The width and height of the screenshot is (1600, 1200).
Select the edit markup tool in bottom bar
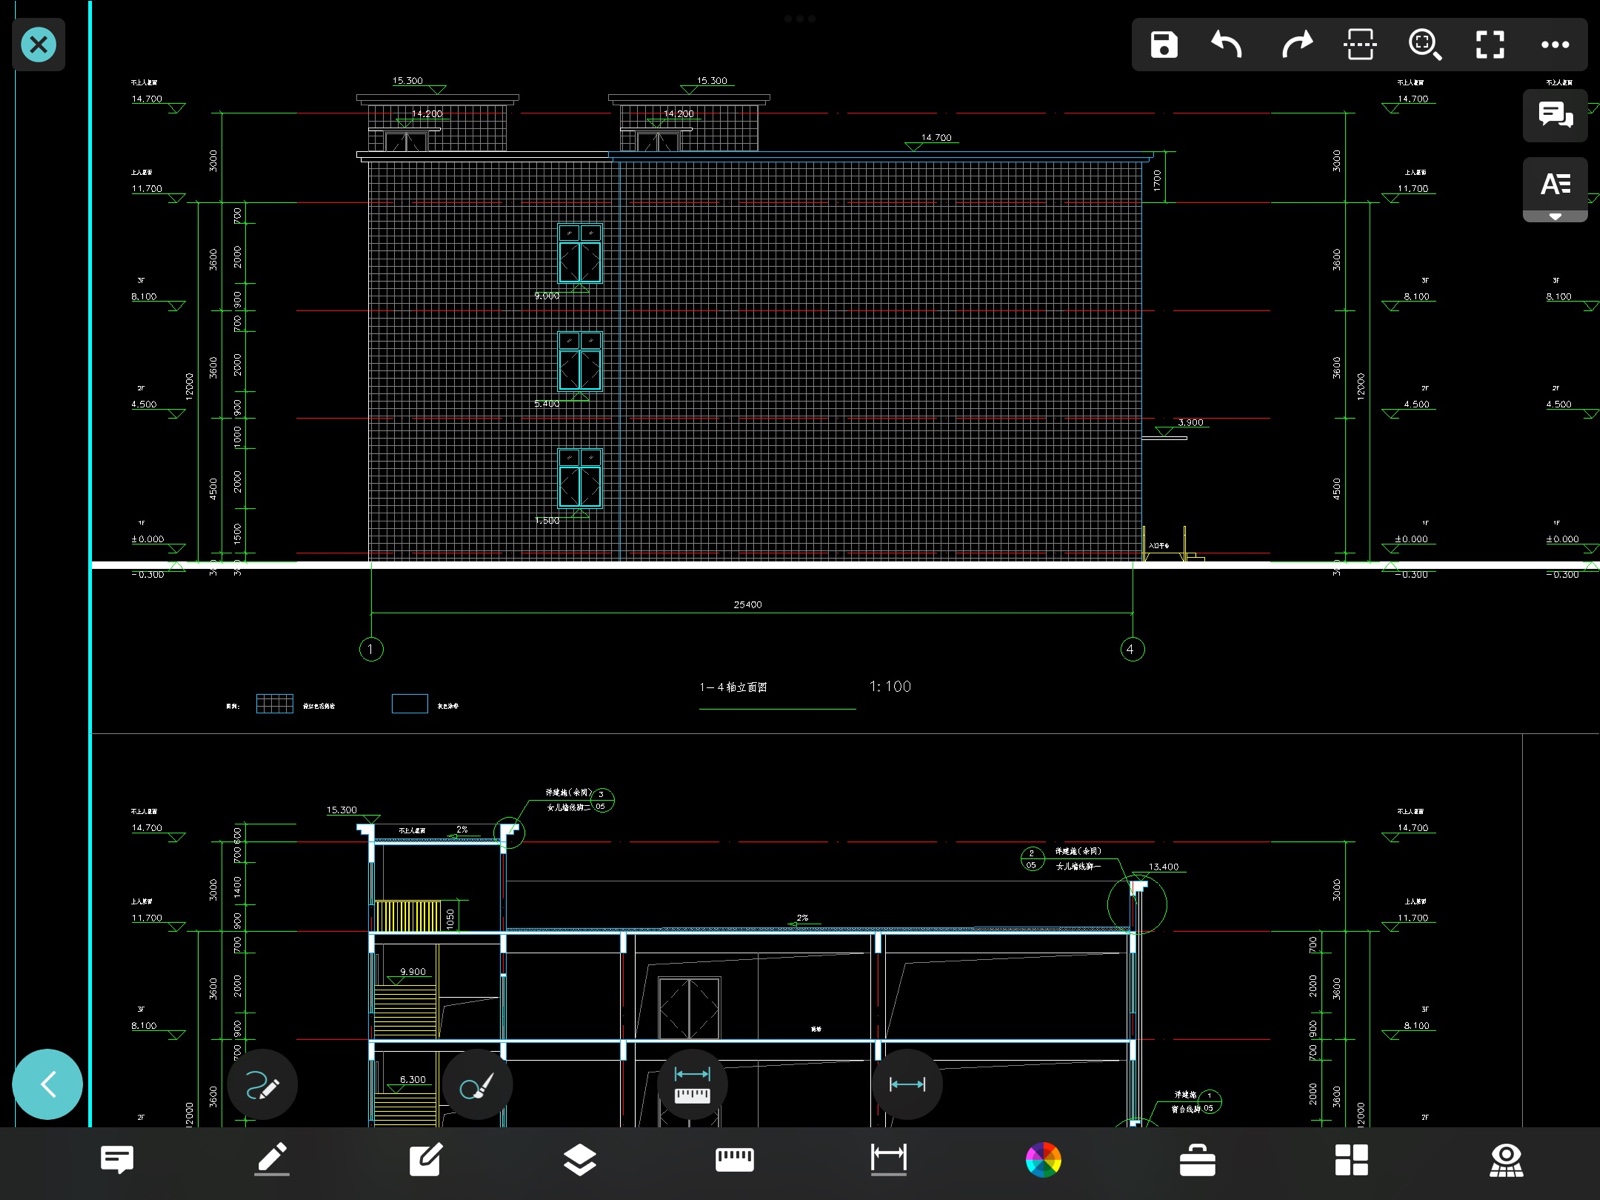click(426, 1160)
